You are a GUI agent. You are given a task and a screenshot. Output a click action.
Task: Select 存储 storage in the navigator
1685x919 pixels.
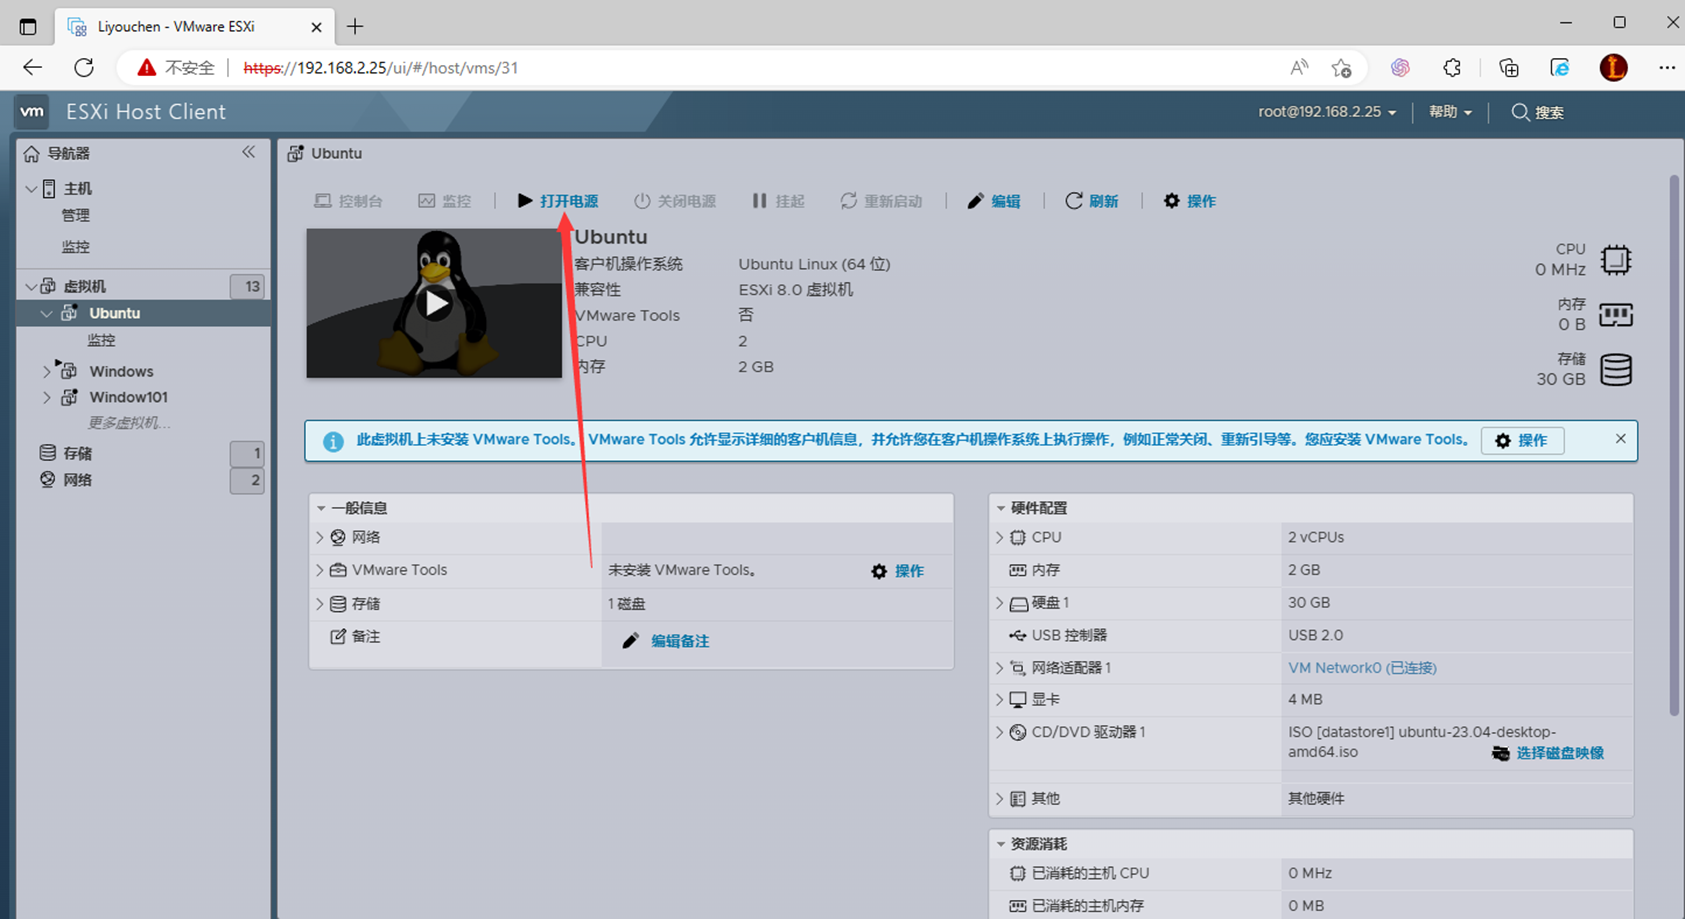pos(77,453)
